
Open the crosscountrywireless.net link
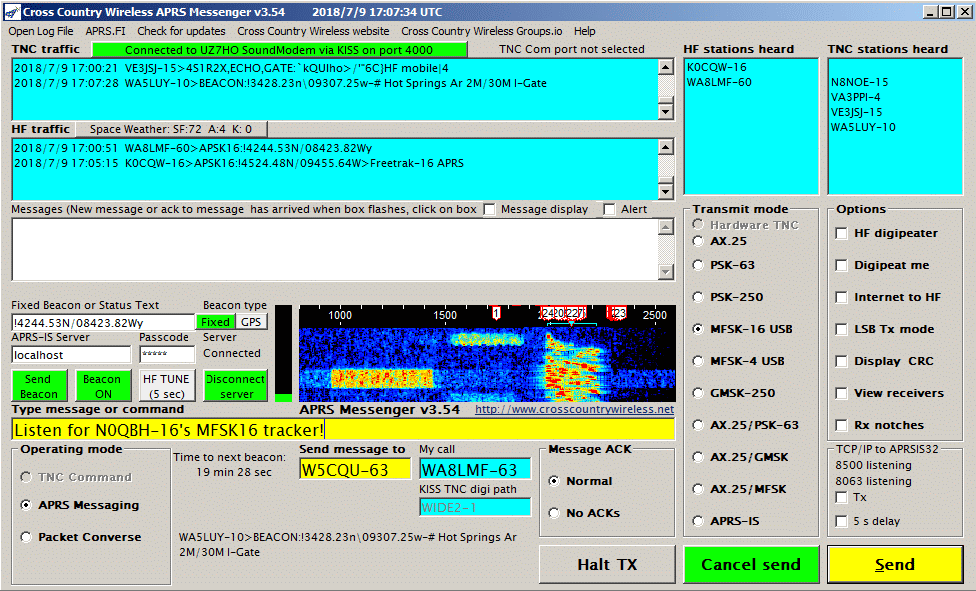[575, 409]
